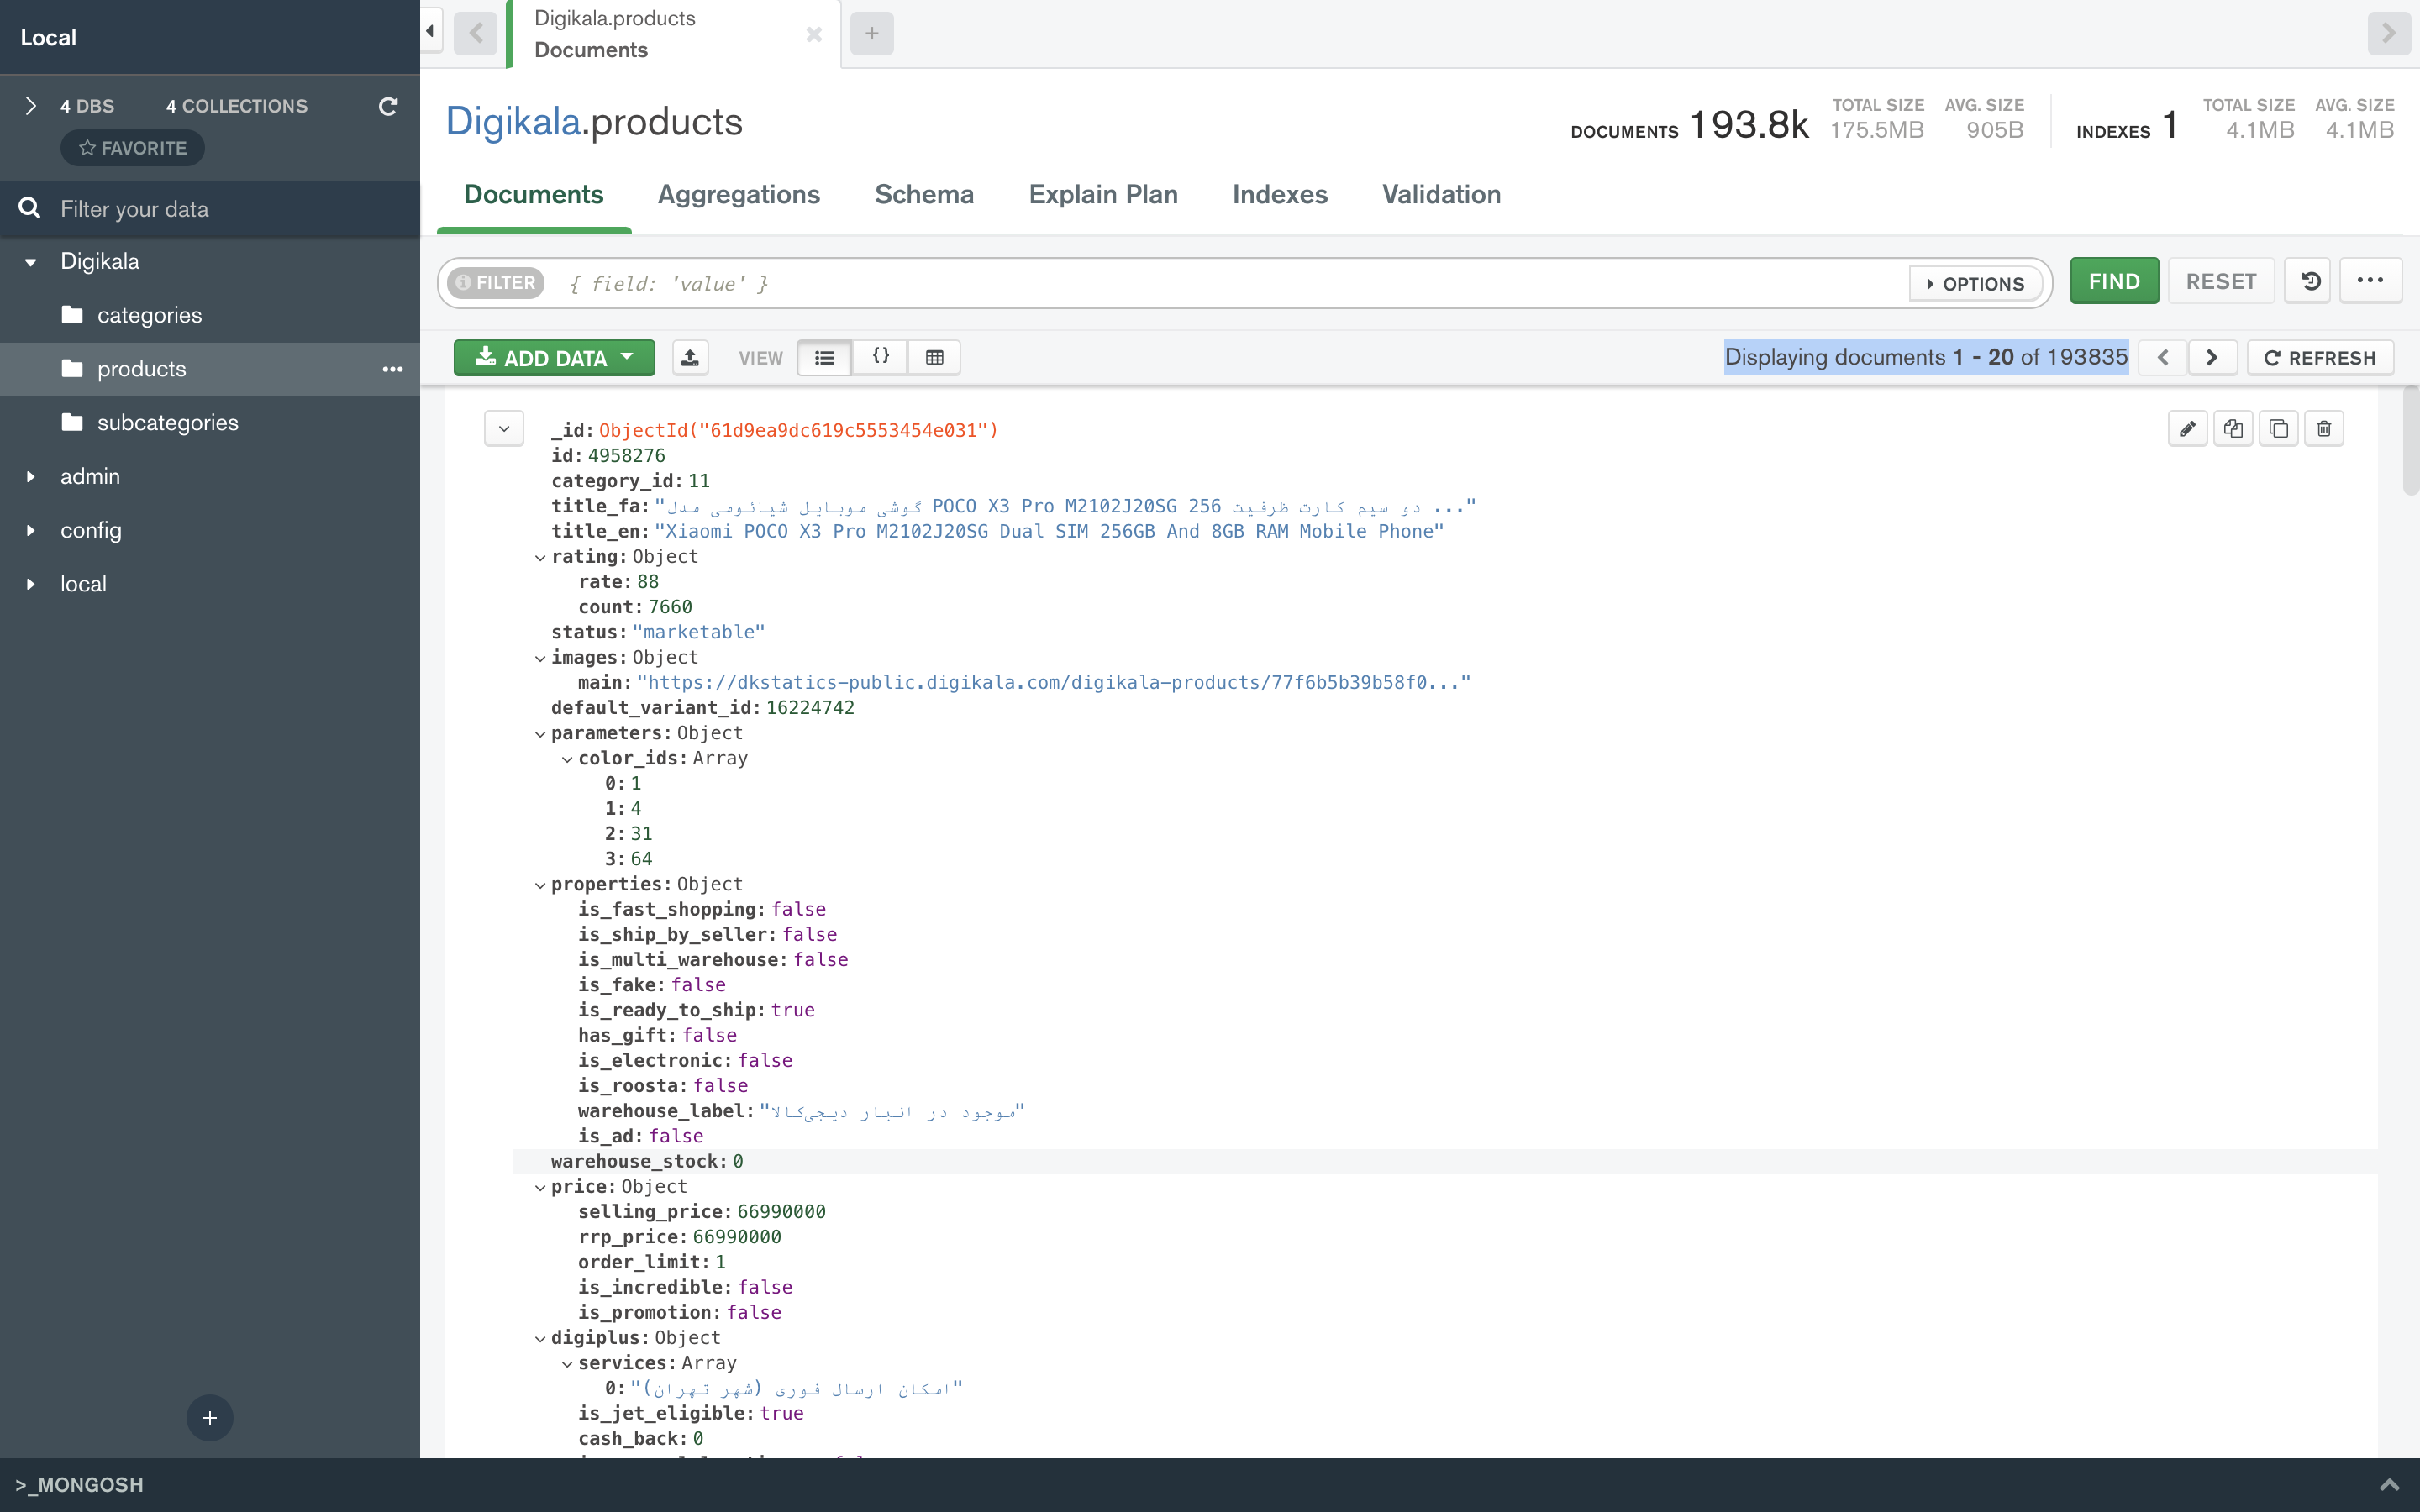Click RESET to clear the query
2420x1512 pixels.
(x=2221, y=281)
